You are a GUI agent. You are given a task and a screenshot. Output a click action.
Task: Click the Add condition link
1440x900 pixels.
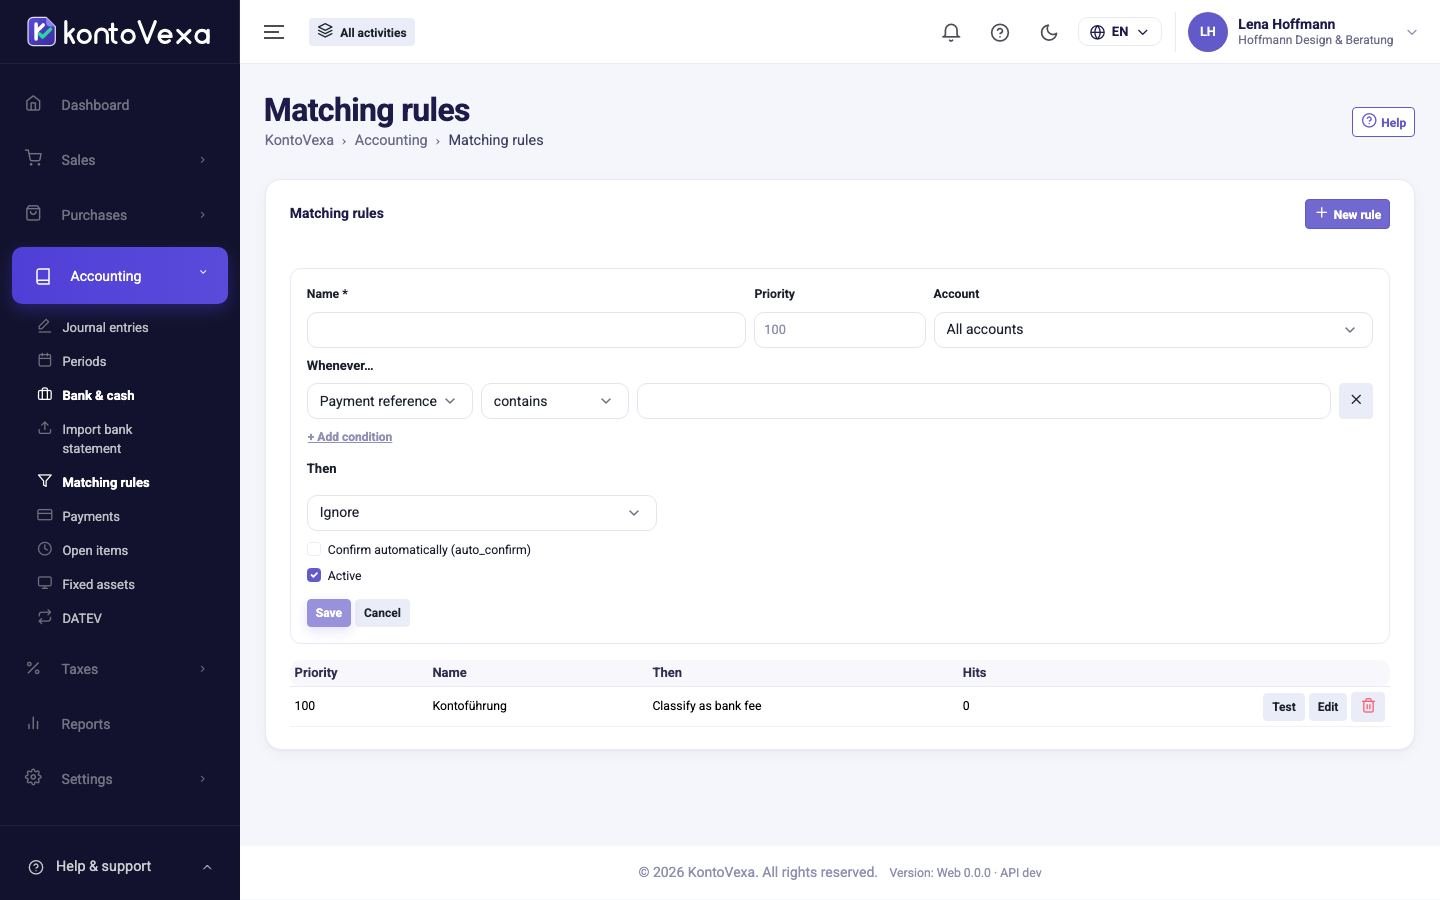(349, 437)
